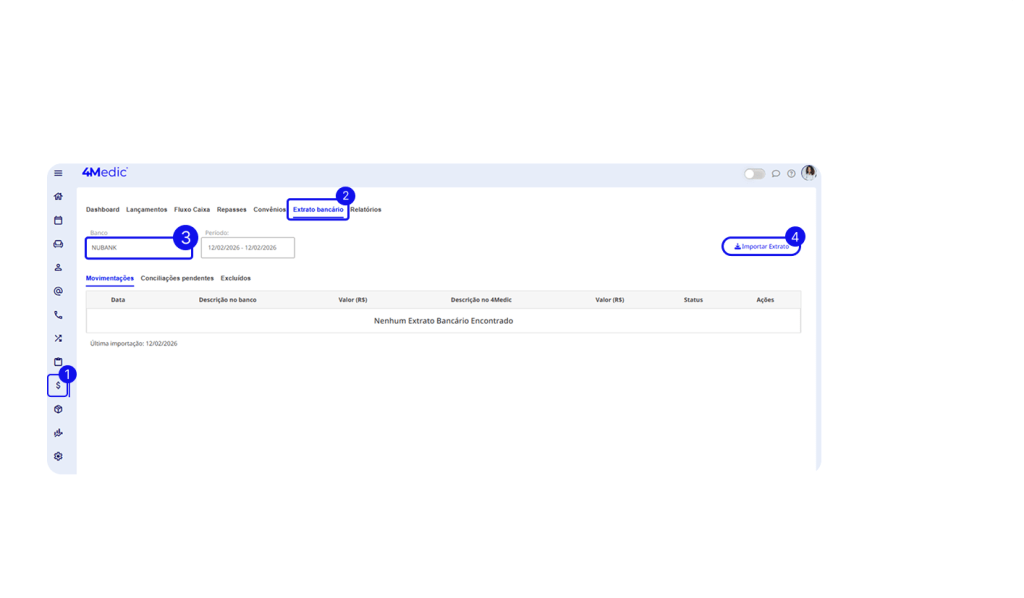This screenshot has width=1024, height=598.
Task: Open the financial dollar sign sidebar icon
Action: [x=58, y=385]
